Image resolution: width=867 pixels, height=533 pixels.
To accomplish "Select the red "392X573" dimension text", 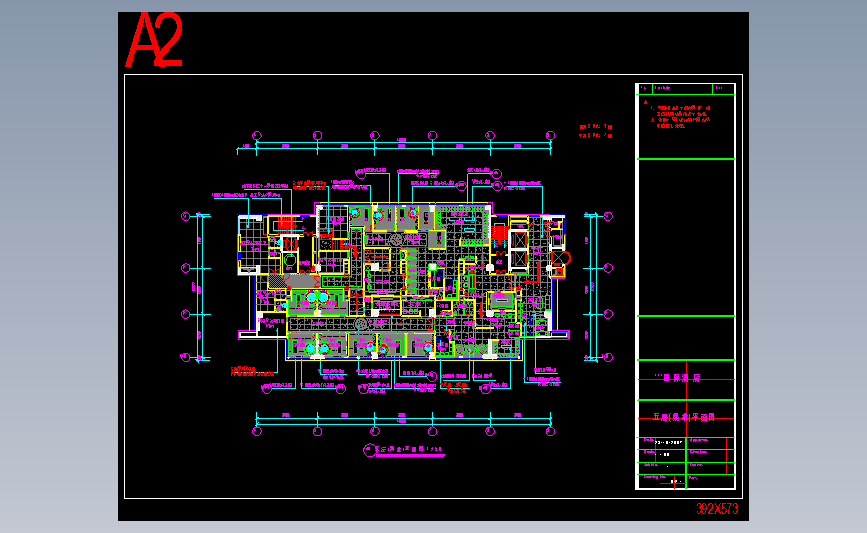I will (x=717, y=509).
